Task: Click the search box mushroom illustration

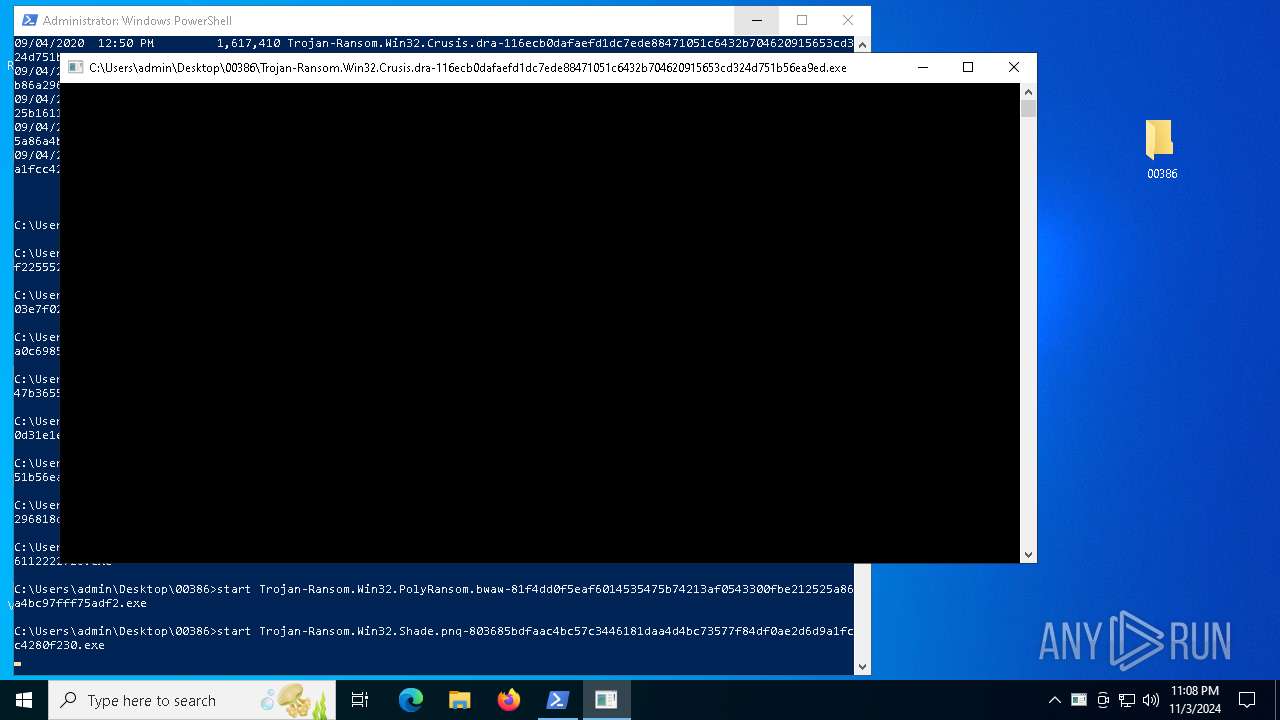Action: tap(293, 700)
